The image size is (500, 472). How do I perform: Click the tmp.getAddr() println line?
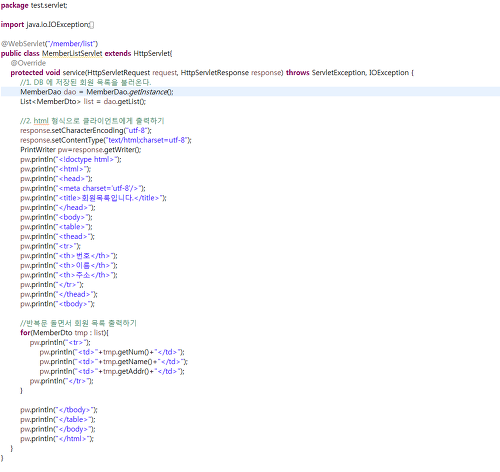(112, 371)
